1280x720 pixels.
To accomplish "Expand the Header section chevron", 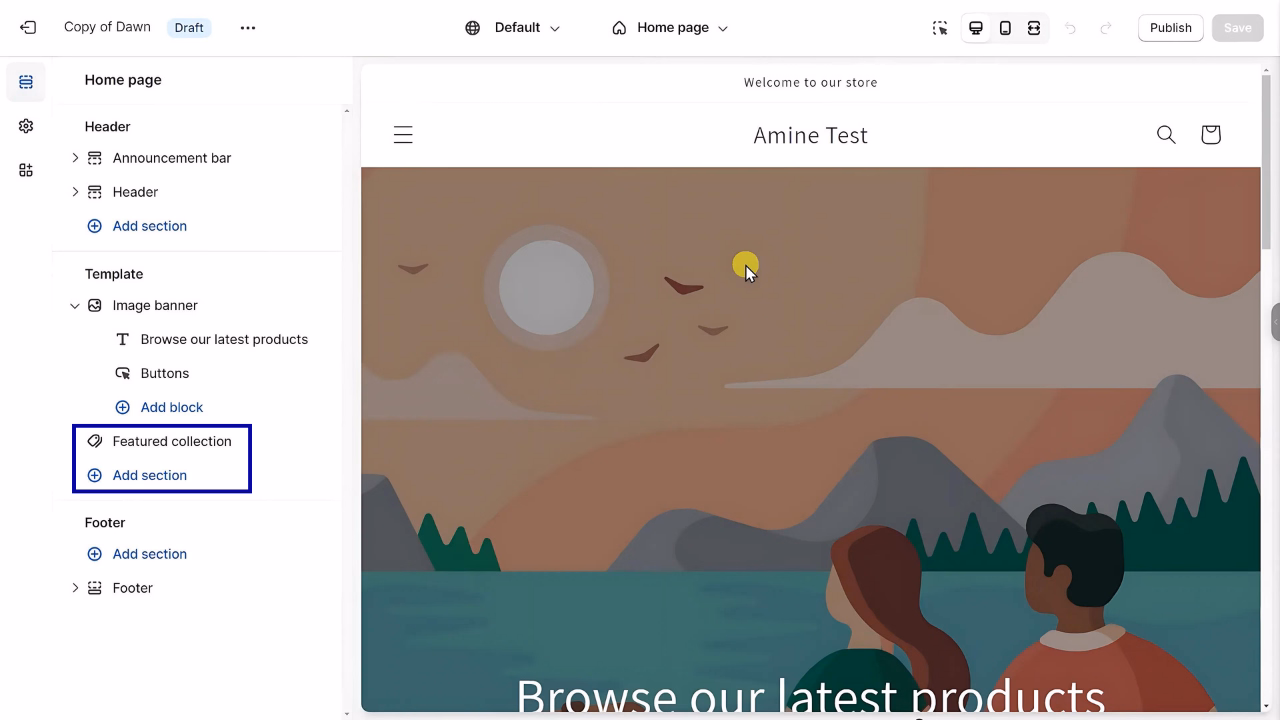I will [75, 192].
